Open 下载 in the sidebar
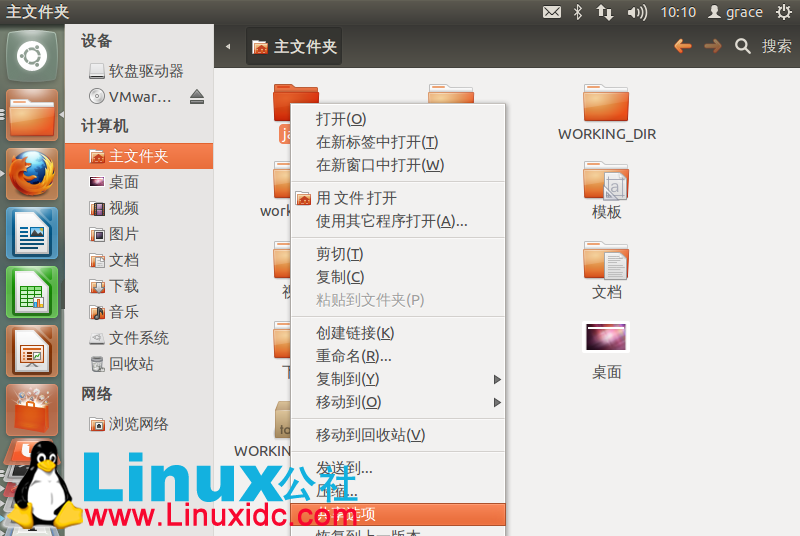This screenshot has height=536, width=800. (123, 286)
